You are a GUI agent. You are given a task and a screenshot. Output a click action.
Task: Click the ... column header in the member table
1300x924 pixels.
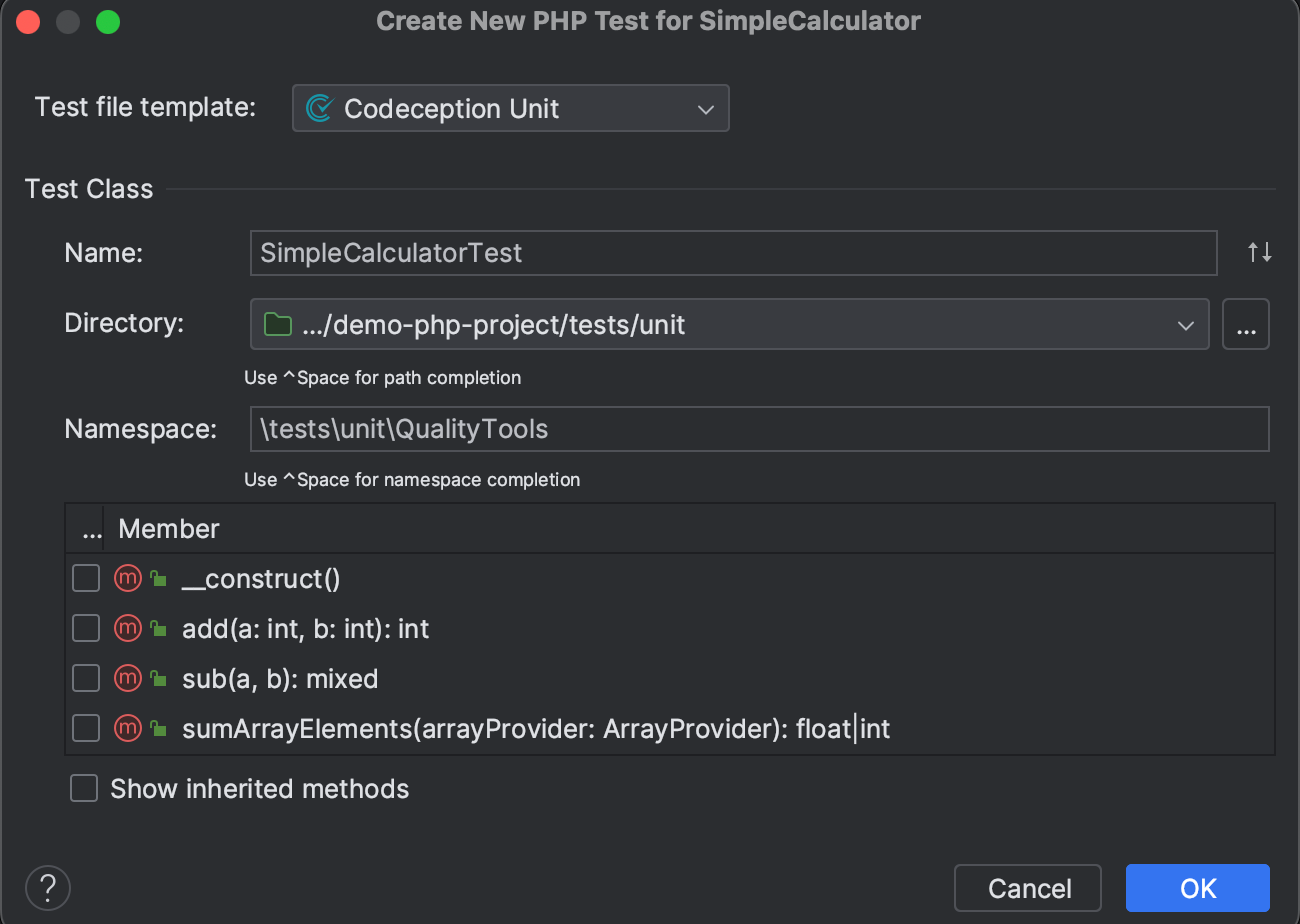coord(91,528)
